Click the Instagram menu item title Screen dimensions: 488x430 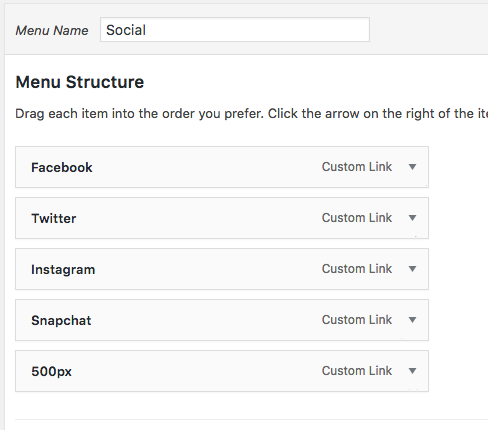(63, 270)
